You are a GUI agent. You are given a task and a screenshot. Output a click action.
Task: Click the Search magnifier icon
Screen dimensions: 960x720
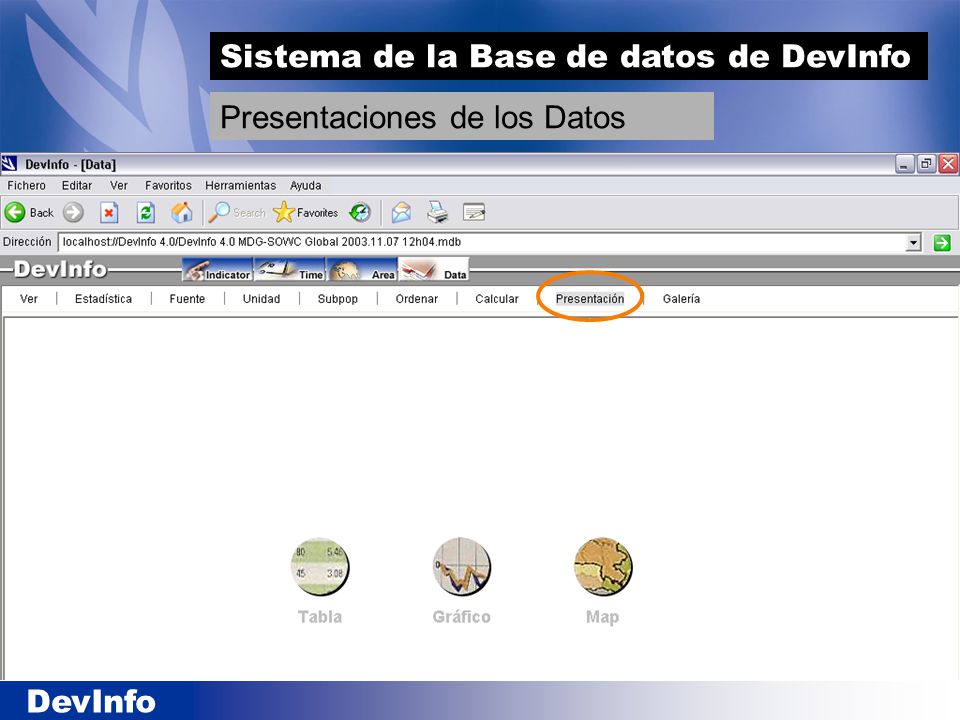click(x=219, y=212)
